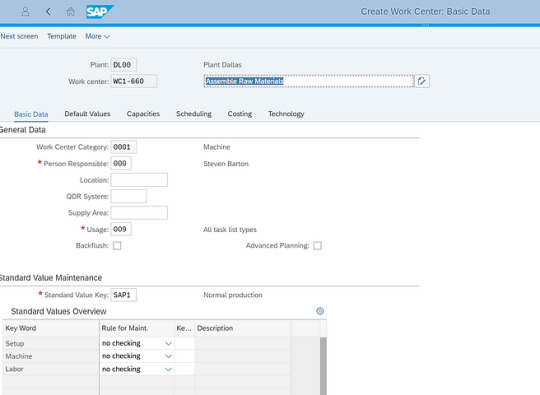
Task: Click the SAP logo
Action: tap(99, 12)
